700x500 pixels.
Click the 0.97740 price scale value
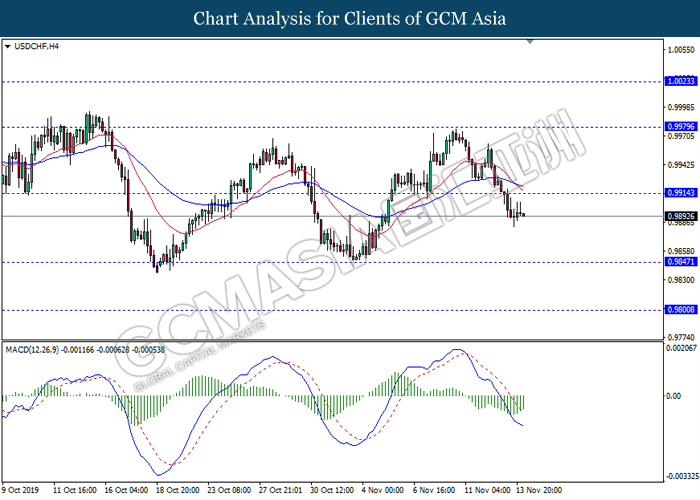coord(681,338)
